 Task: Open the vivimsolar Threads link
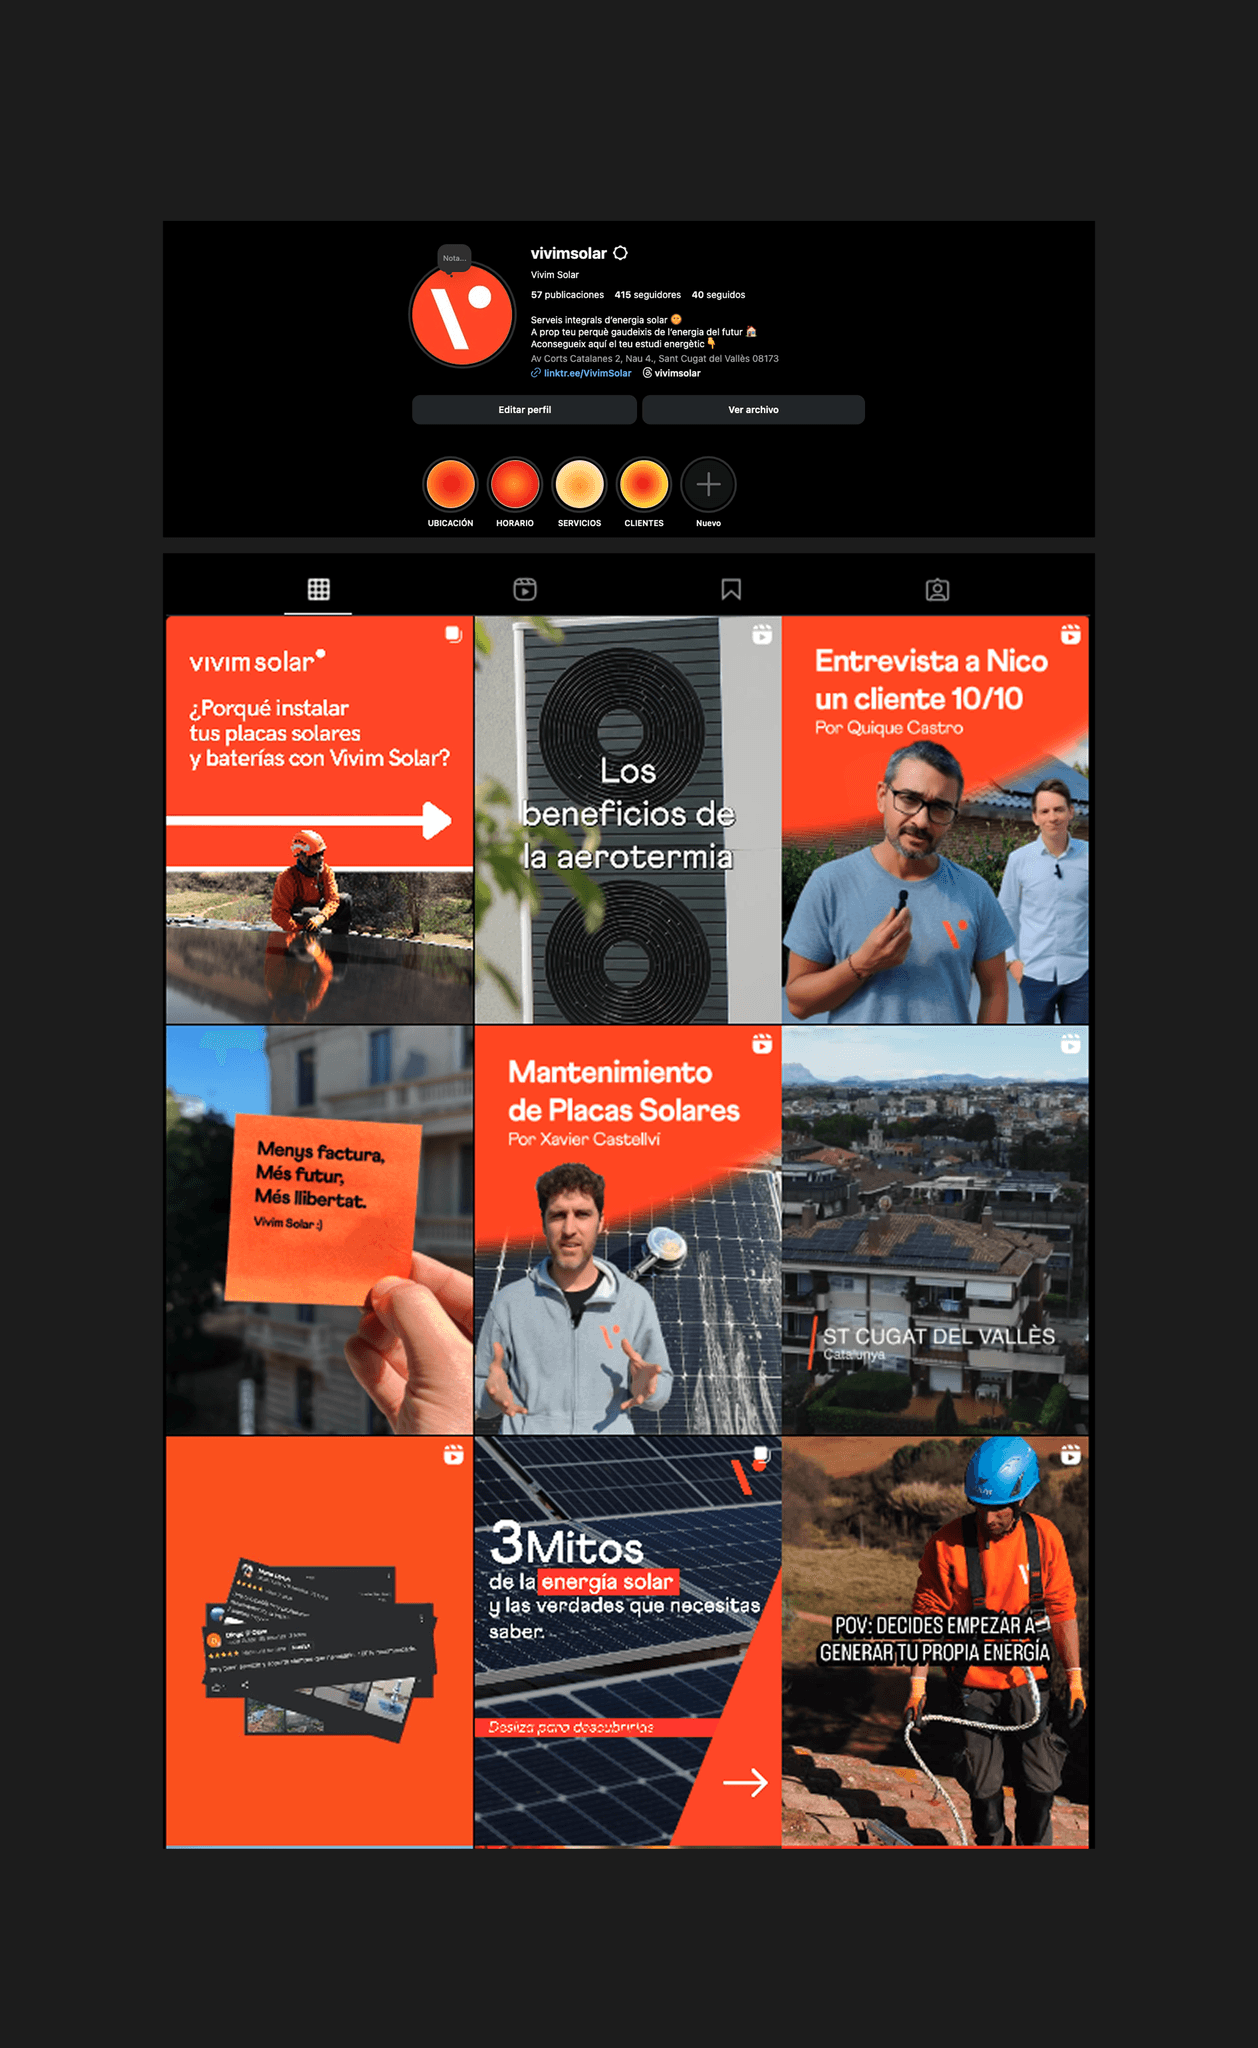pyautogui.click(x=671, y=373)
